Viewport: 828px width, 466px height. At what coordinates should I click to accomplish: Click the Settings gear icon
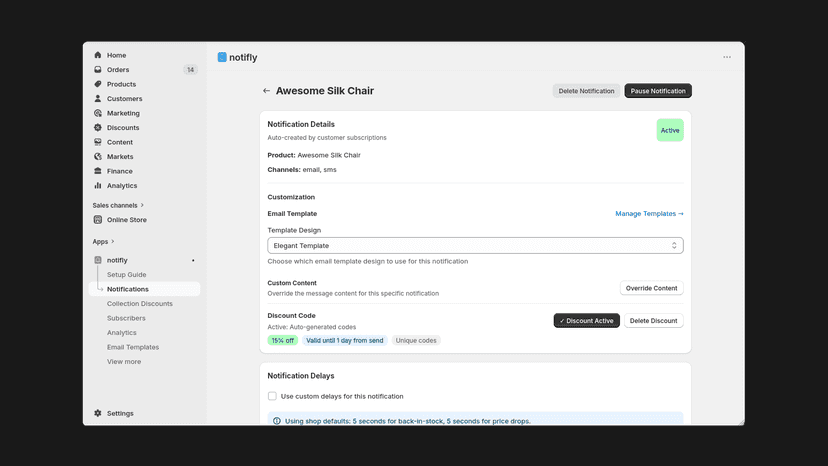[x=98, y=413]
